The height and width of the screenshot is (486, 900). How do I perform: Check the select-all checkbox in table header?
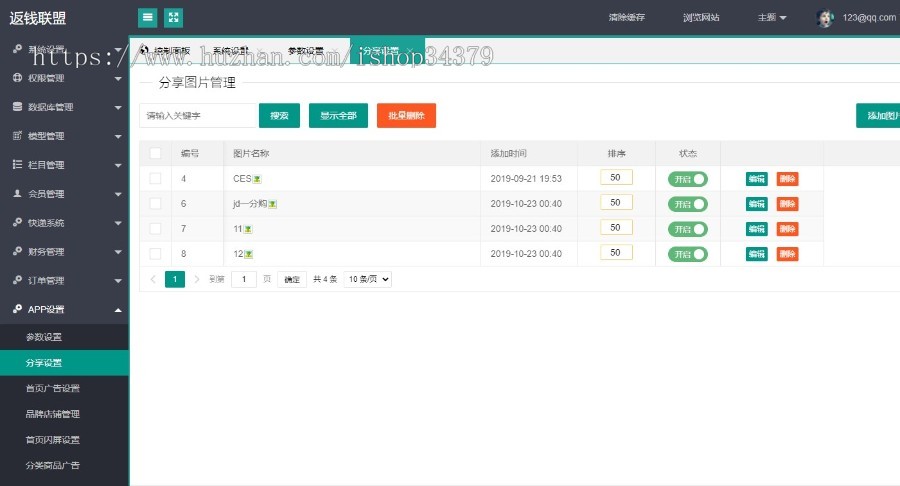tap(155, 154)
